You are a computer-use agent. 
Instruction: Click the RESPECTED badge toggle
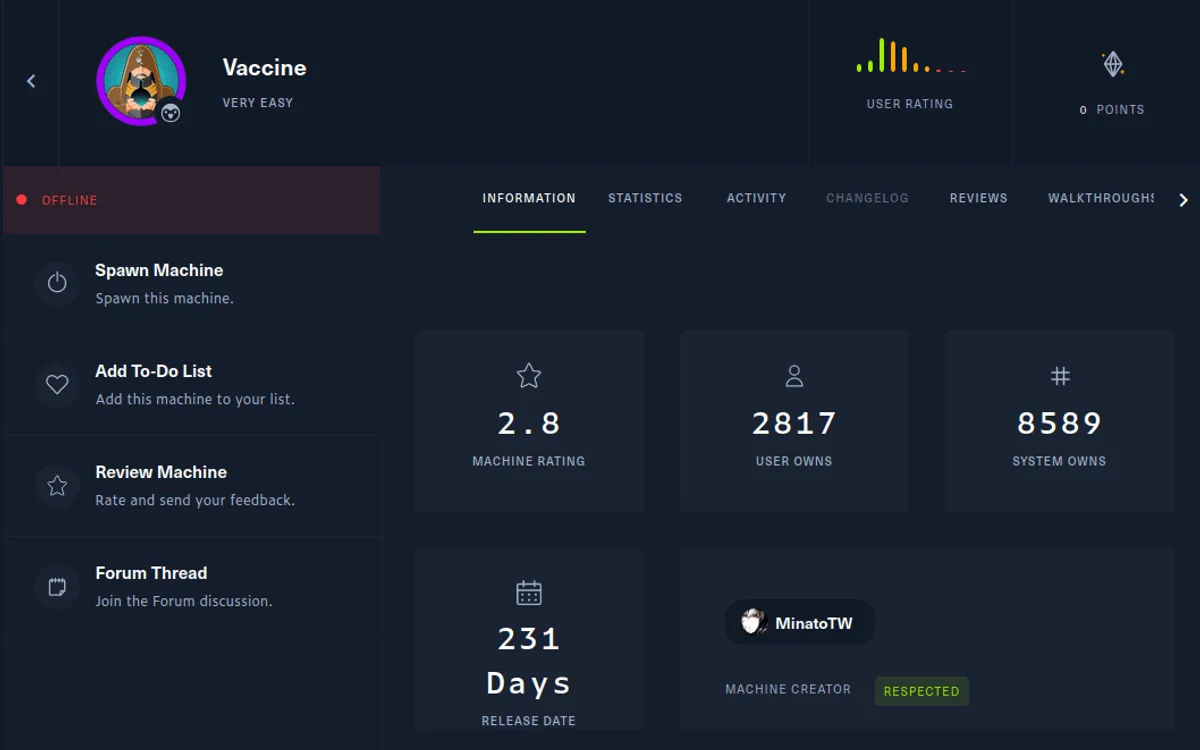(921, 691)
